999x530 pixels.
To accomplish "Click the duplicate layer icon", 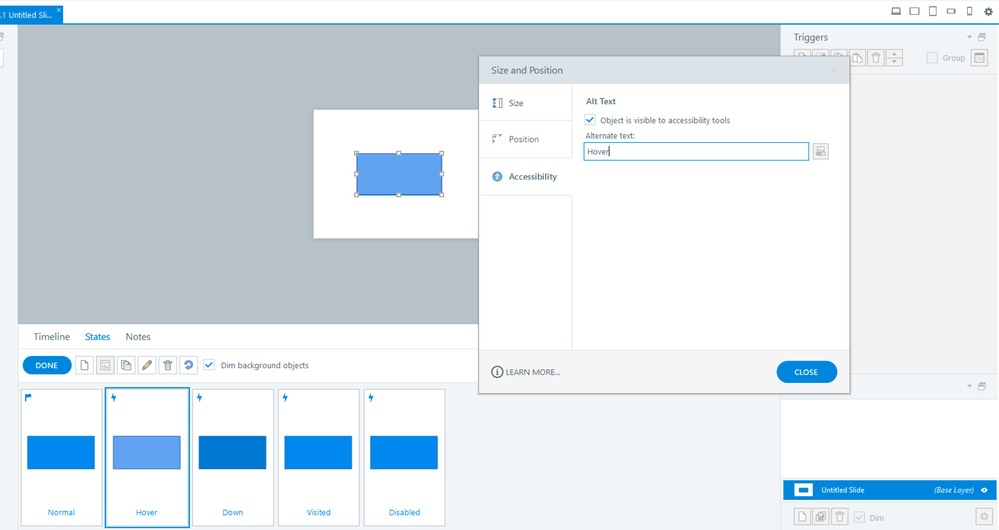I will coord(821,517).
